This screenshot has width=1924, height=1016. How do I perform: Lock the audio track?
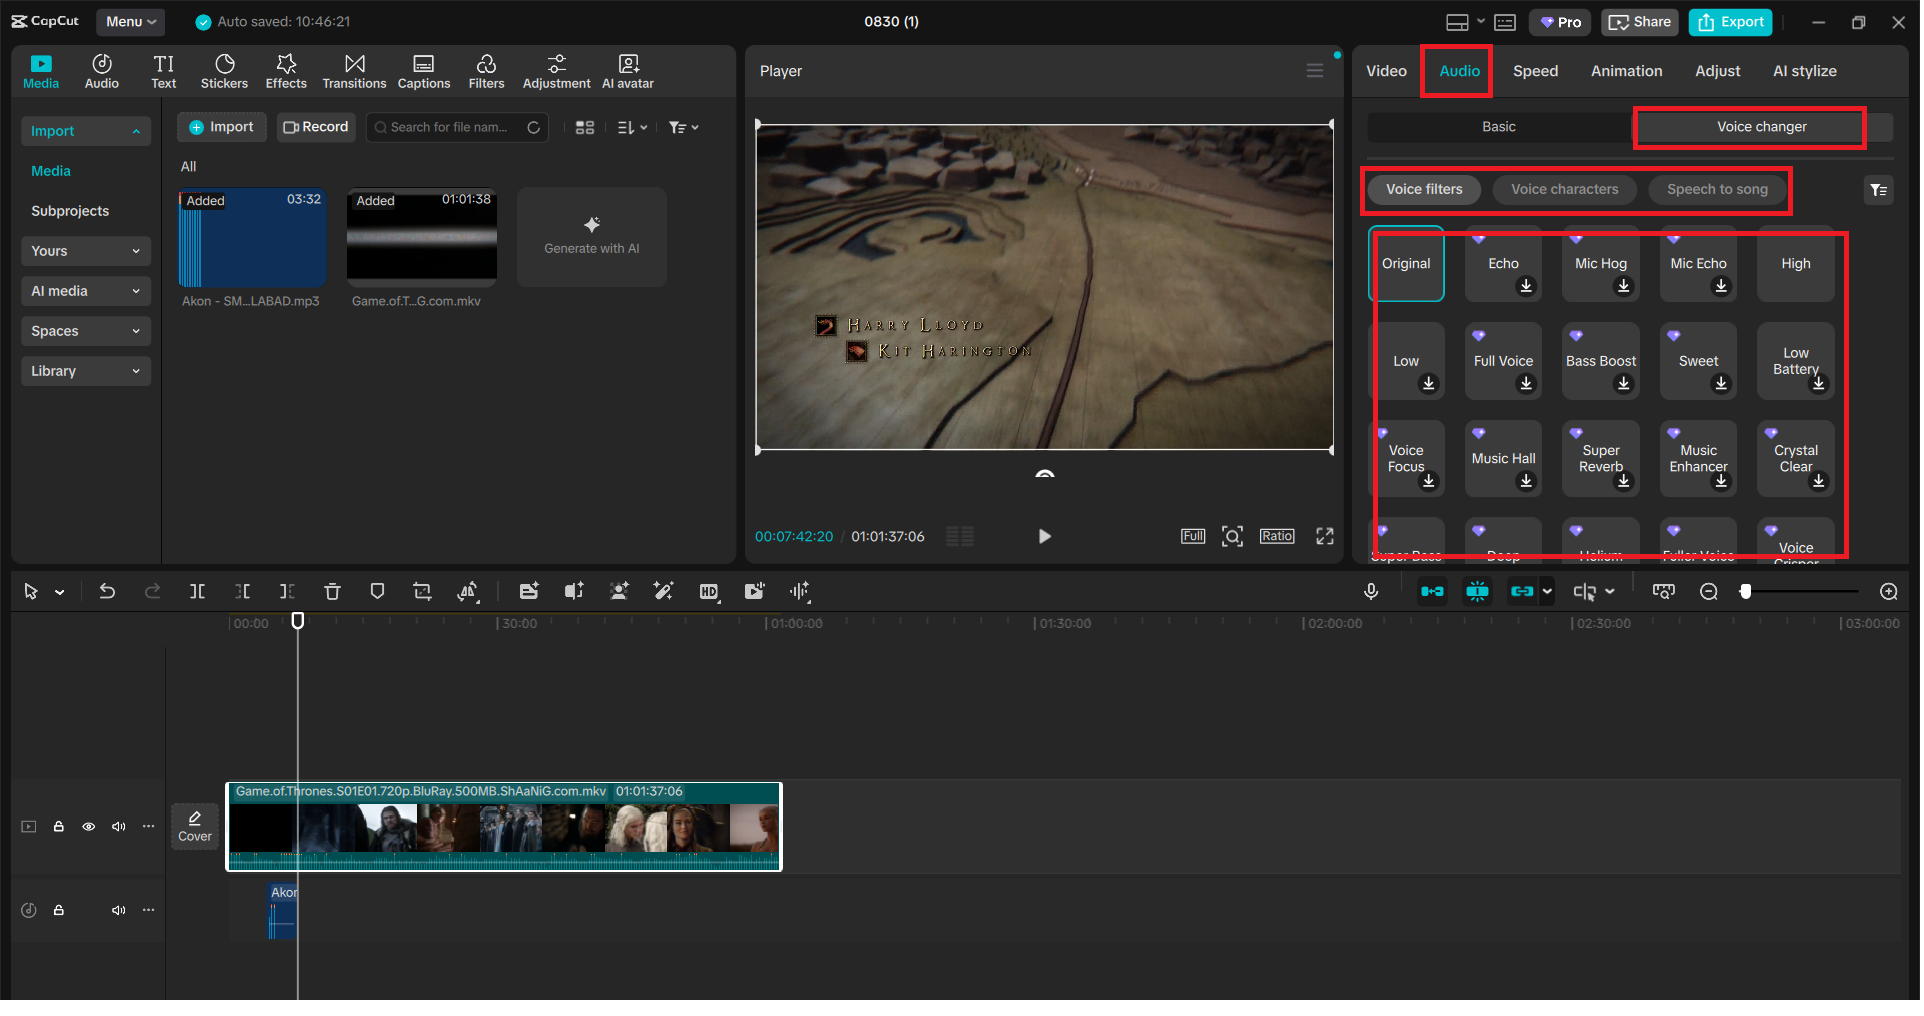click(x=59, y=911)
